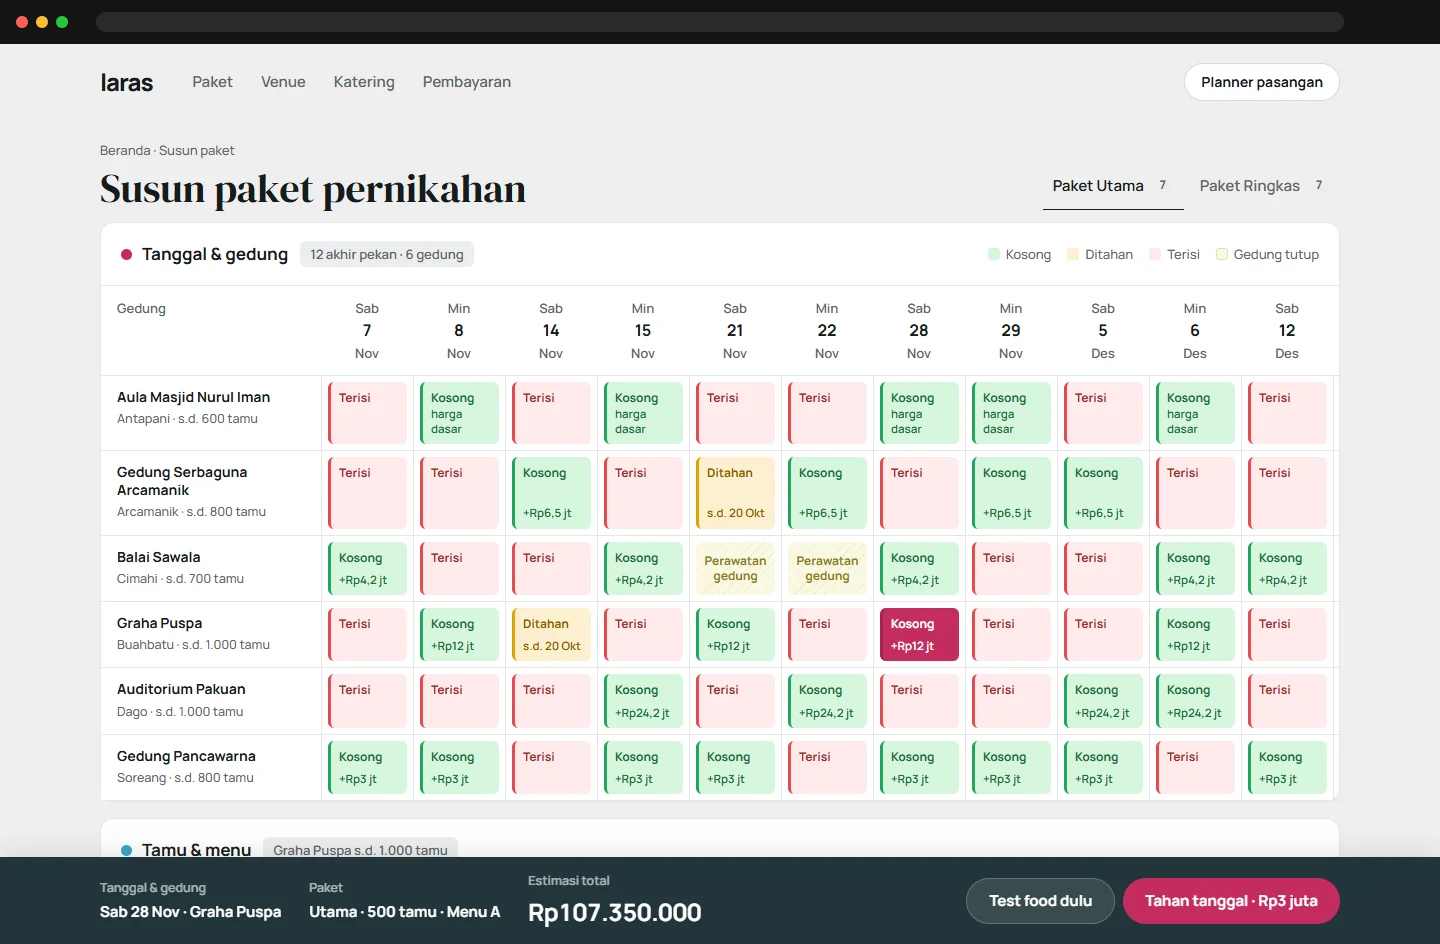Switch to the Paket Ringkas tab
Screen dimensions: 1440x944
pyautogui.click(x=1262, y=186)
